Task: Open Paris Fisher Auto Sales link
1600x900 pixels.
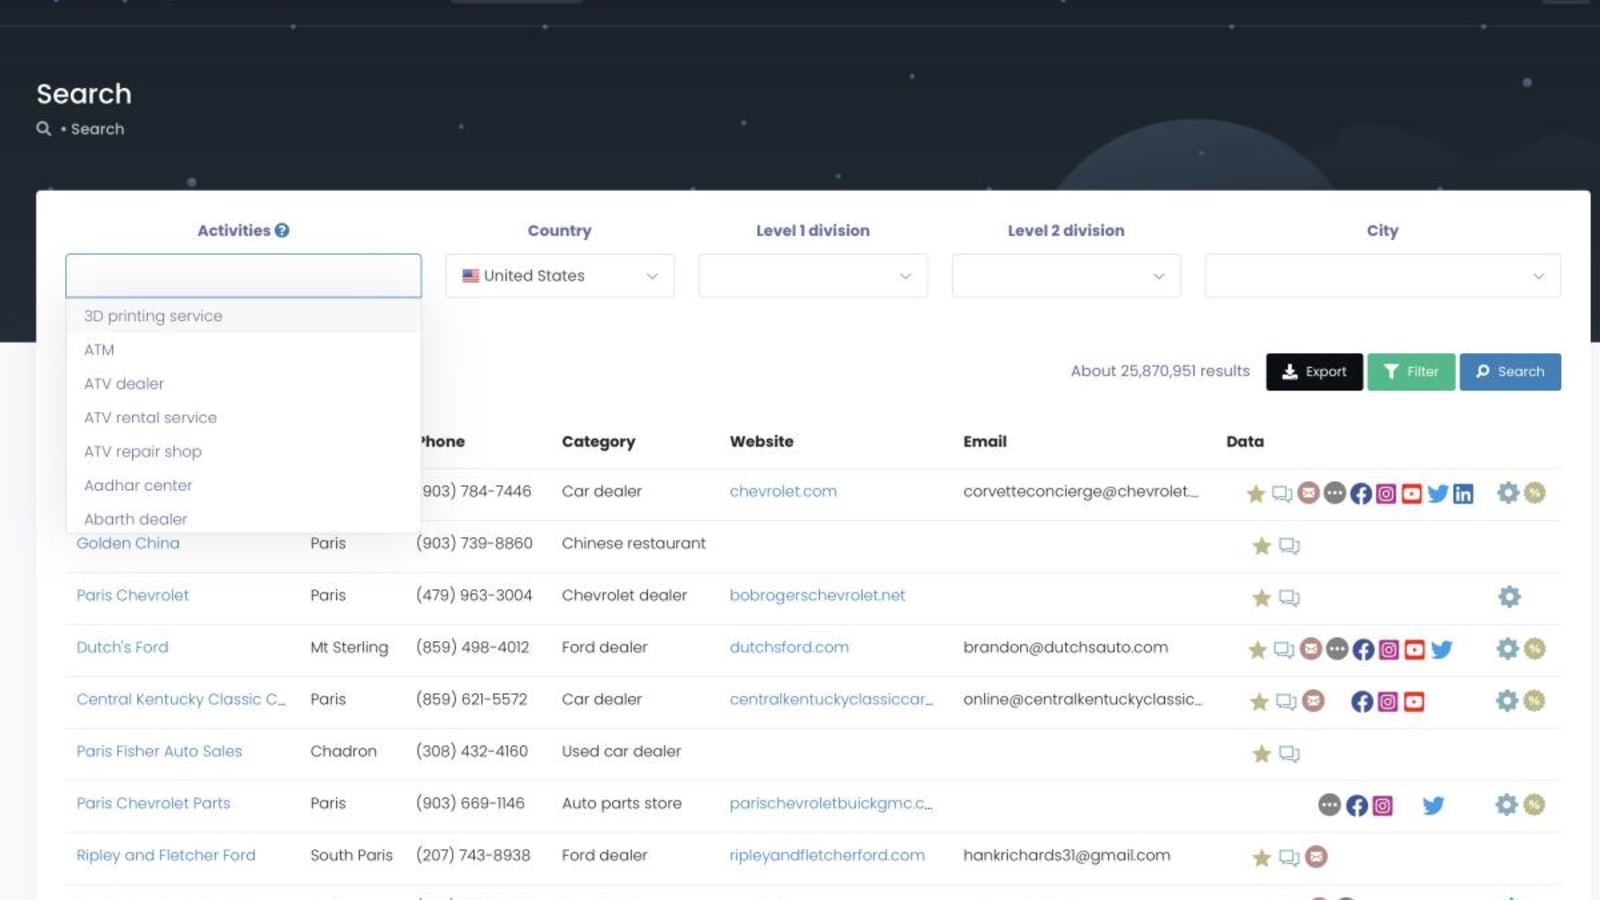Action: (x=159, y=751)
